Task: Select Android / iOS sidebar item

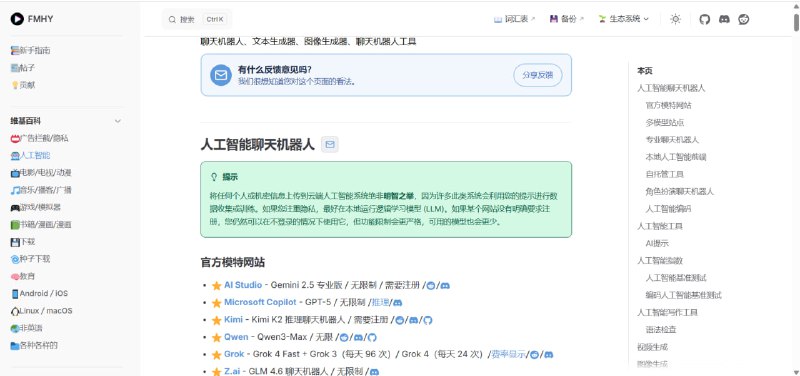Action: click(x=39, y=294)
